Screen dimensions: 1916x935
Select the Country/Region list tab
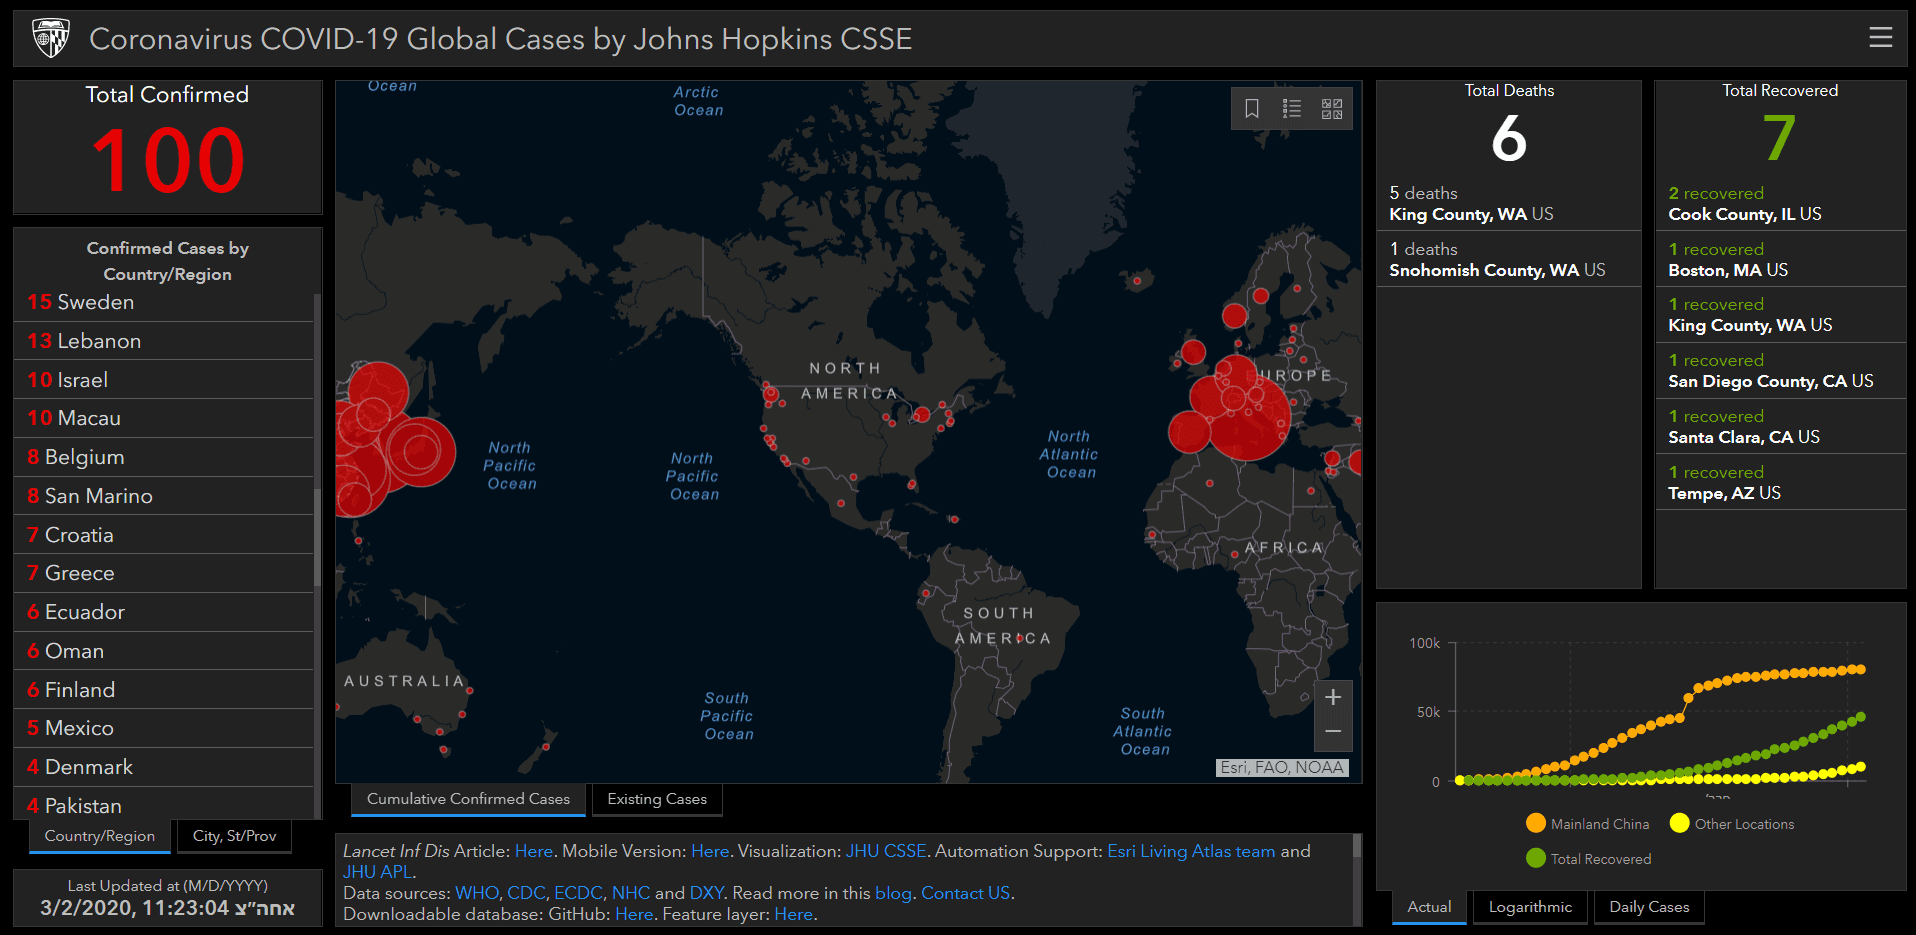point(100,836)
